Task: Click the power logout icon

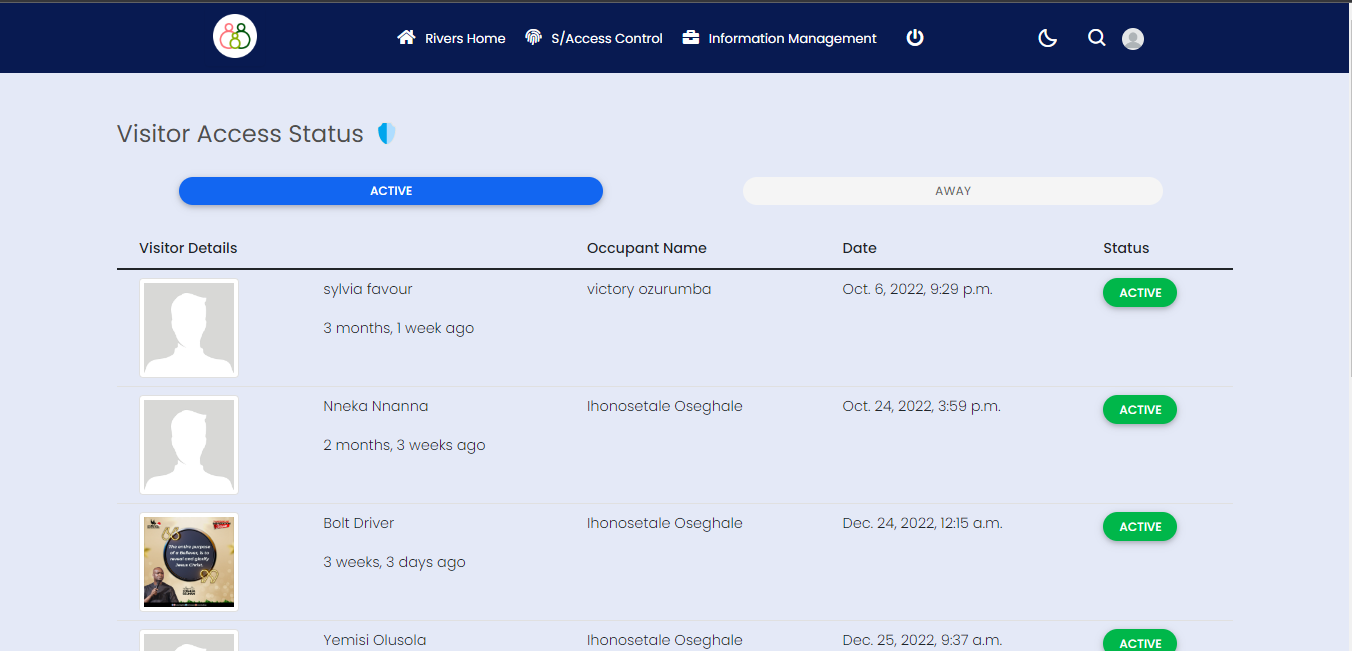Action: [x=915, y=38]
